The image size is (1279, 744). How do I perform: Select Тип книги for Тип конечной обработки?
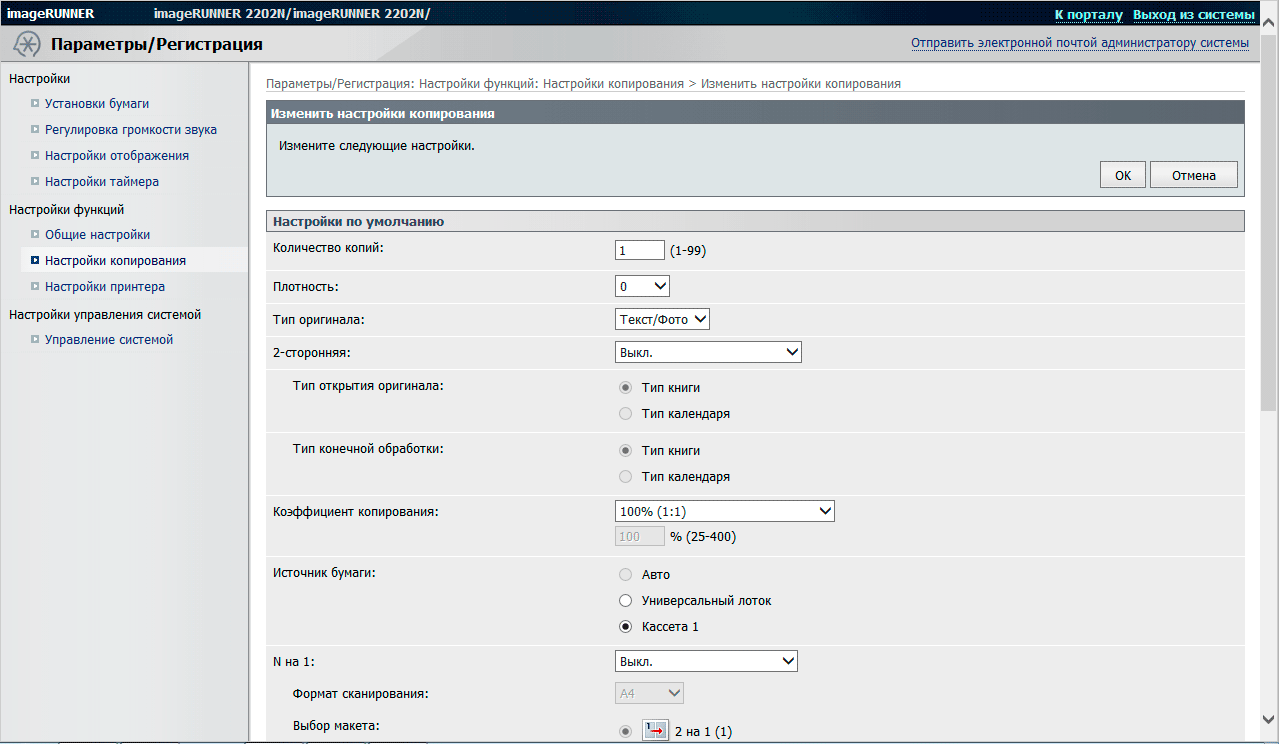(x=626, y=451)
